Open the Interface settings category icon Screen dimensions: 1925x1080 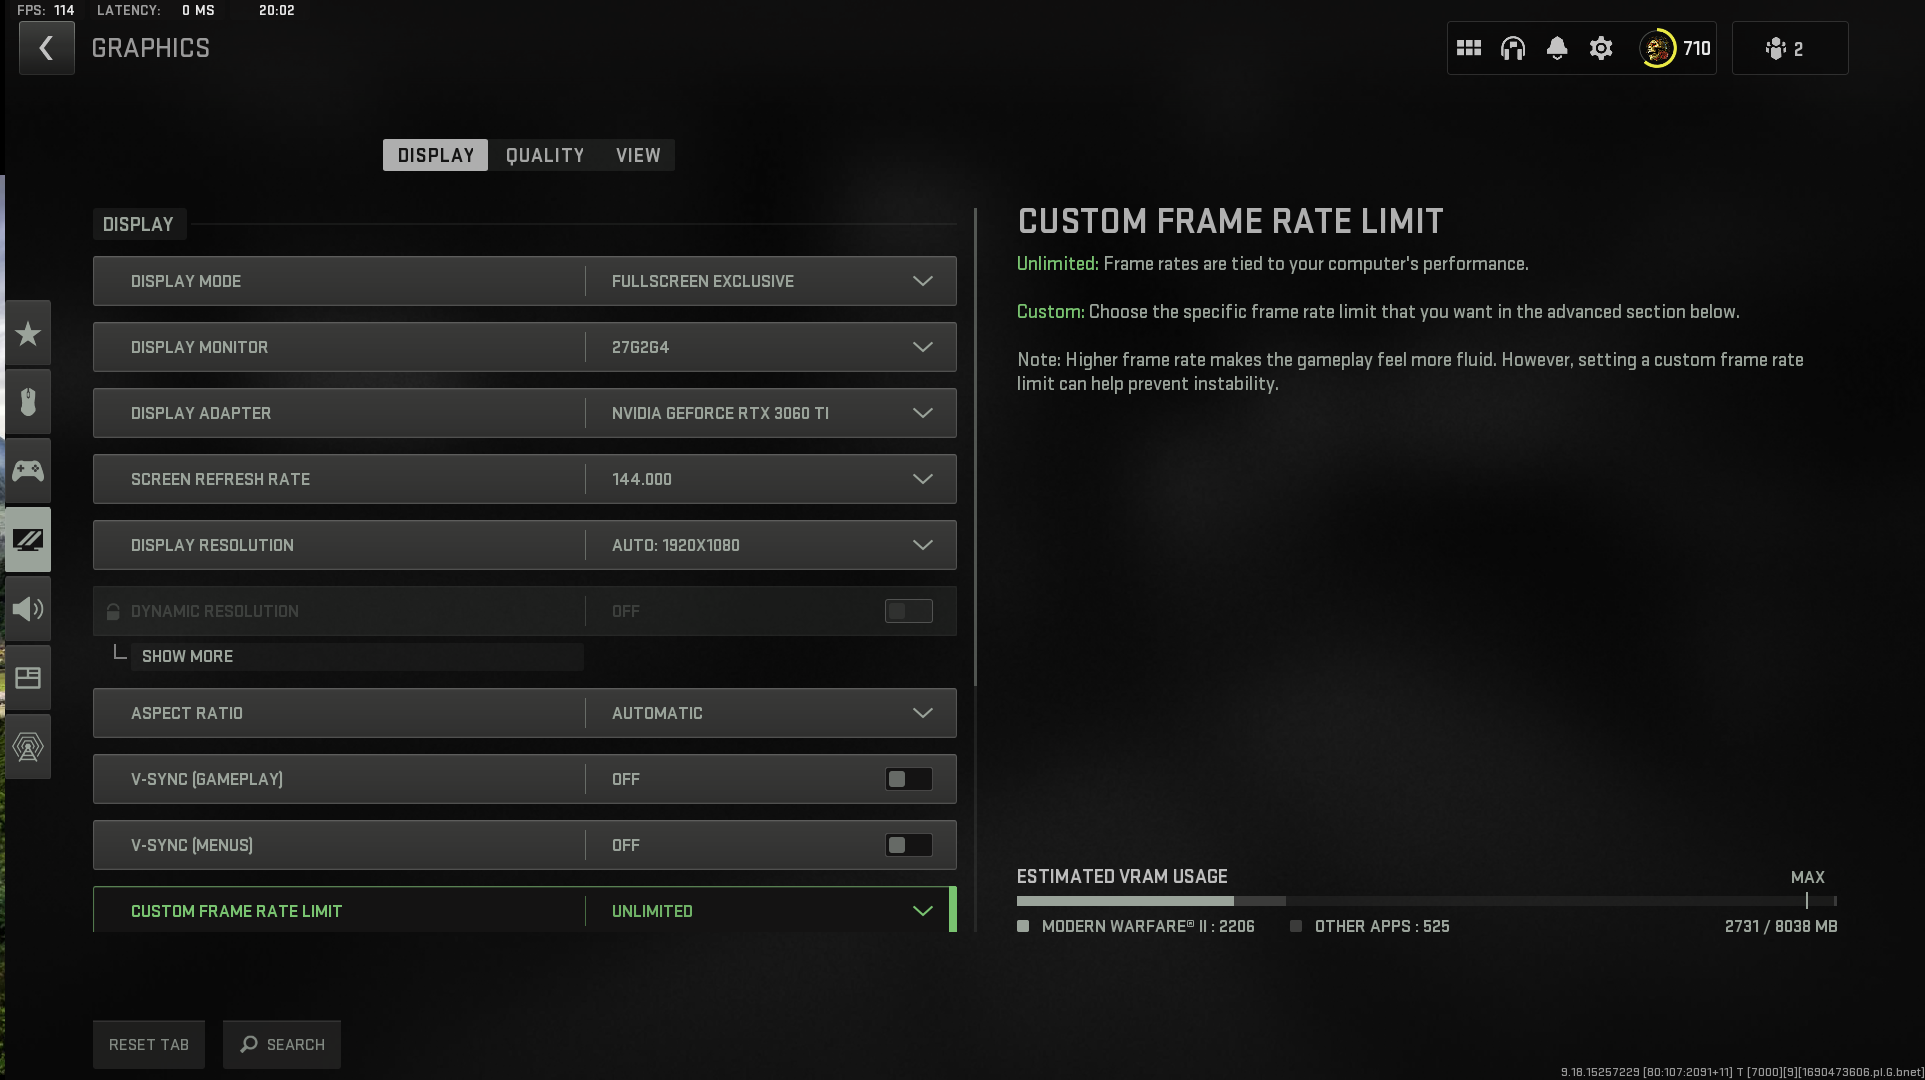tap(28, 678)
